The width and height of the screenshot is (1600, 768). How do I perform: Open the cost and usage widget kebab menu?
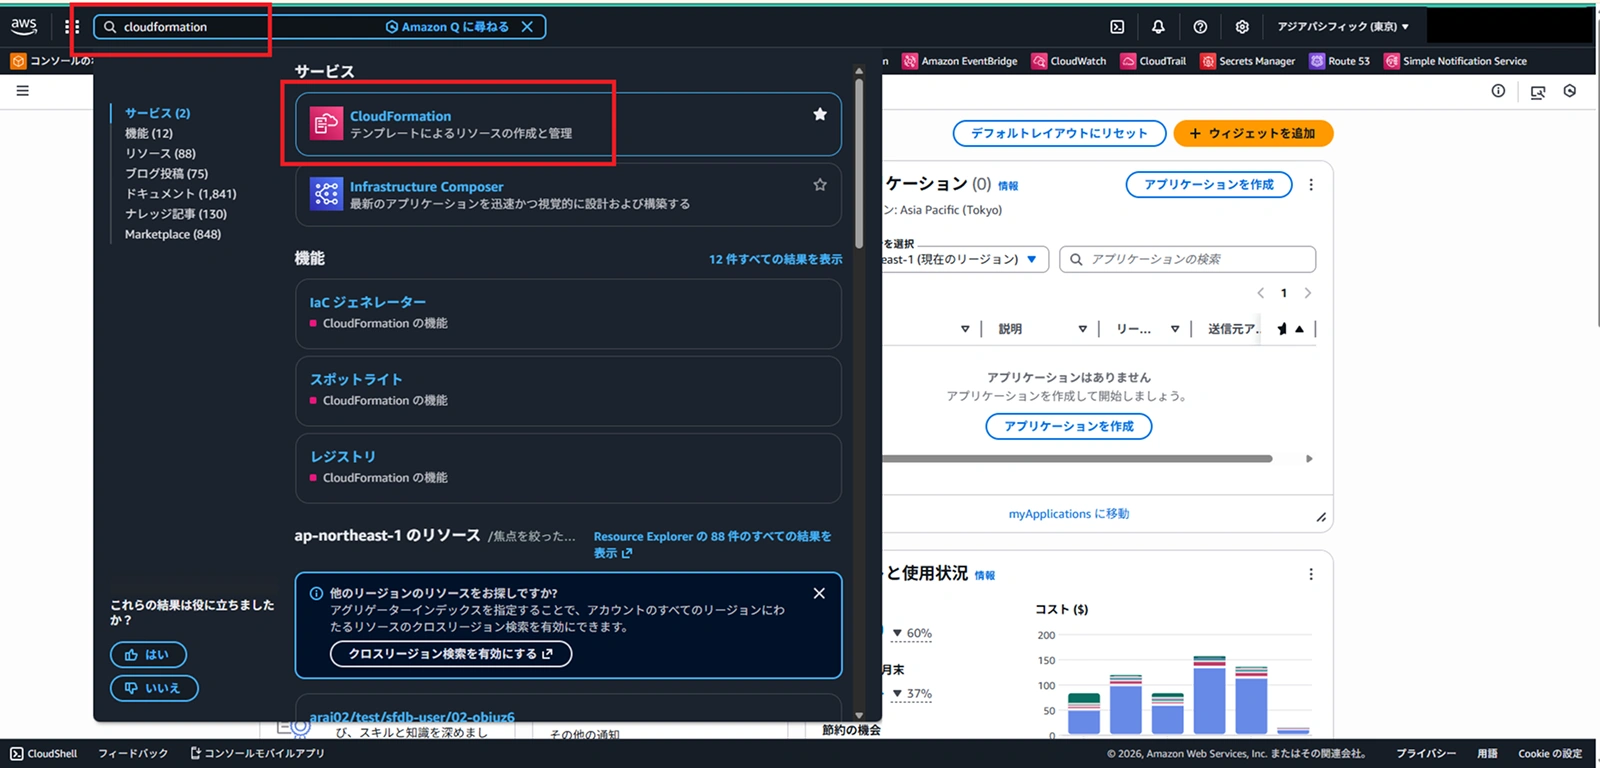point(1311,575)
